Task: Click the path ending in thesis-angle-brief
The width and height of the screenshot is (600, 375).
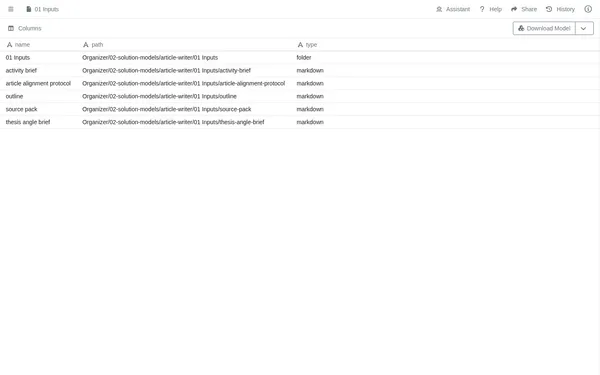Action: tap(173, 122)
